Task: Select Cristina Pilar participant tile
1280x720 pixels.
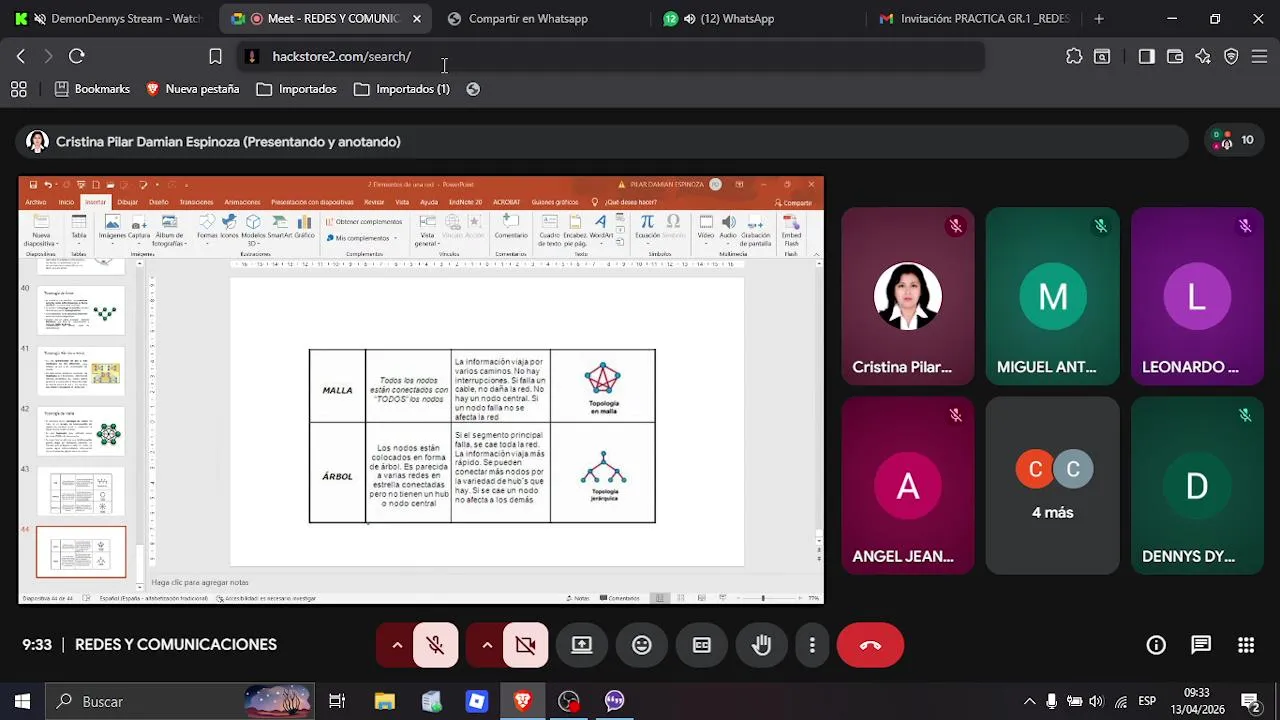Action: [907, 296]
